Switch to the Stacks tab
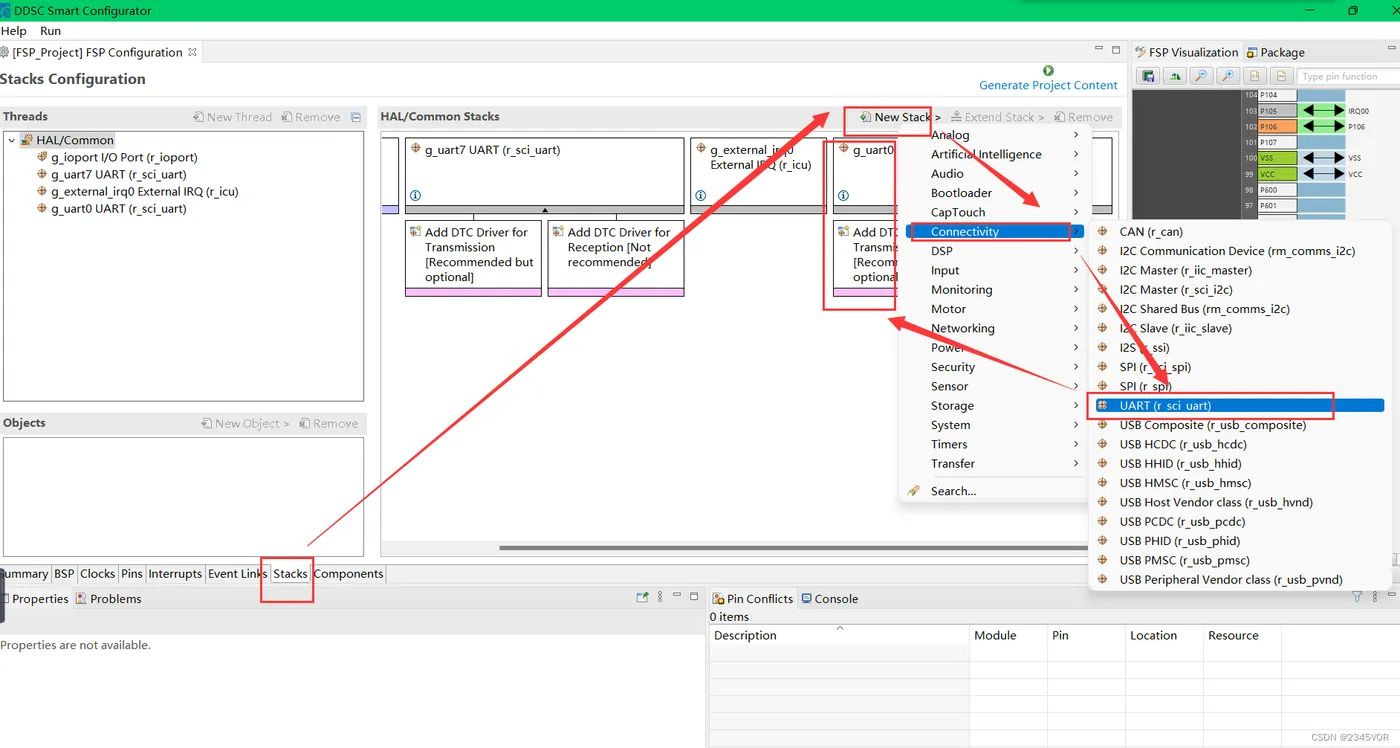Viewport: 1400px width, 748px height. click(x=290, y=574)
